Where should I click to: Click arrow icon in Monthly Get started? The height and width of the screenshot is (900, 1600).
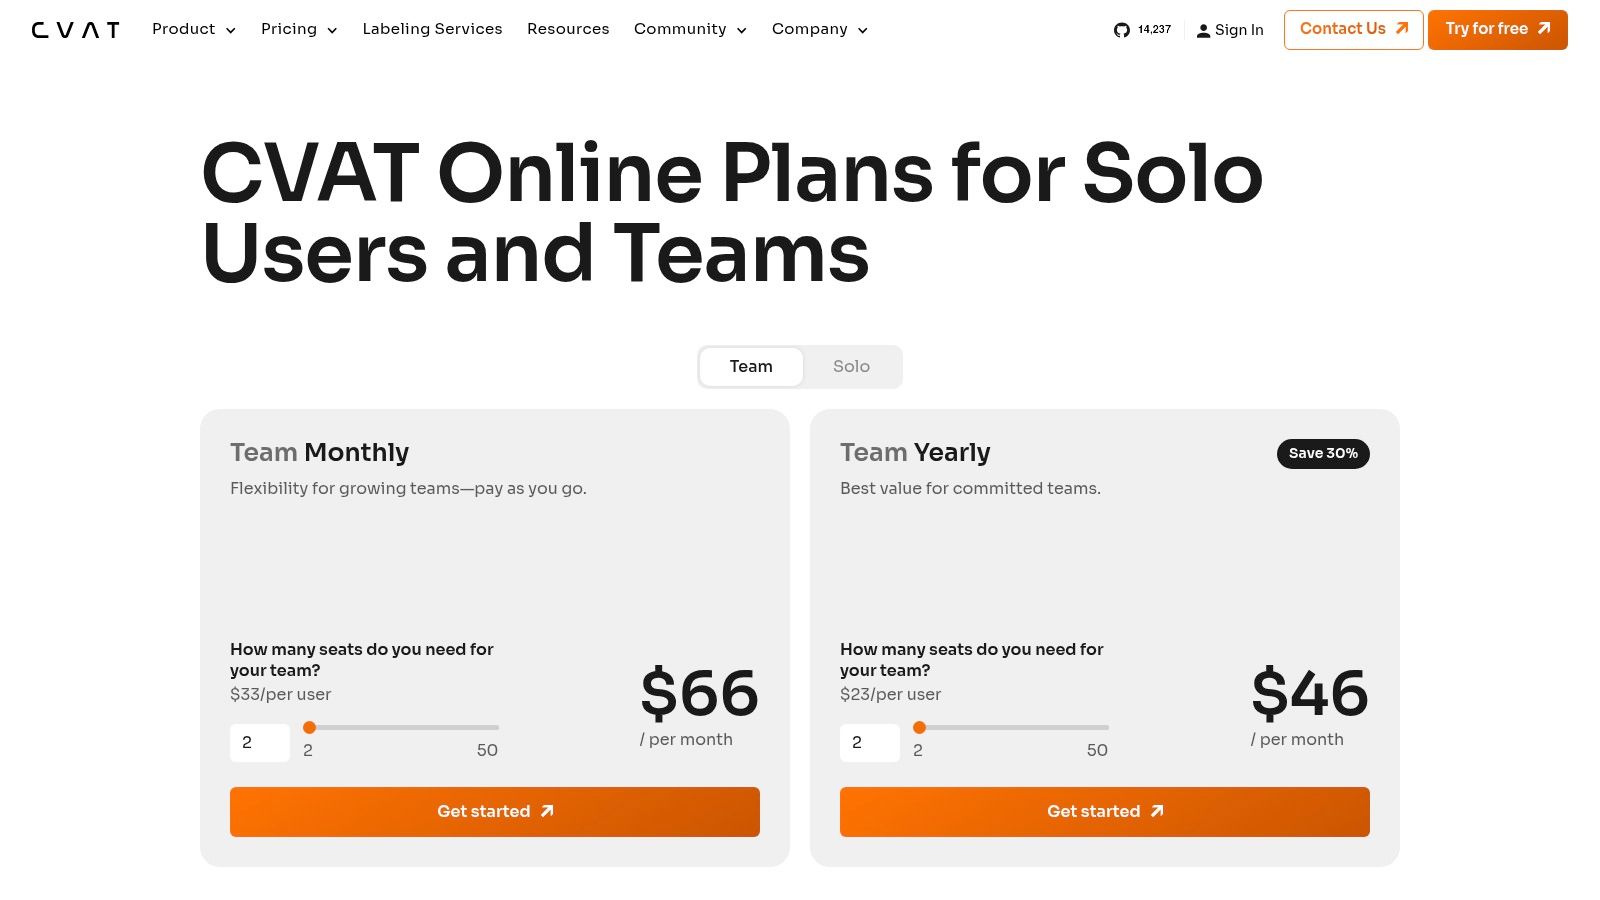[547, 811]
